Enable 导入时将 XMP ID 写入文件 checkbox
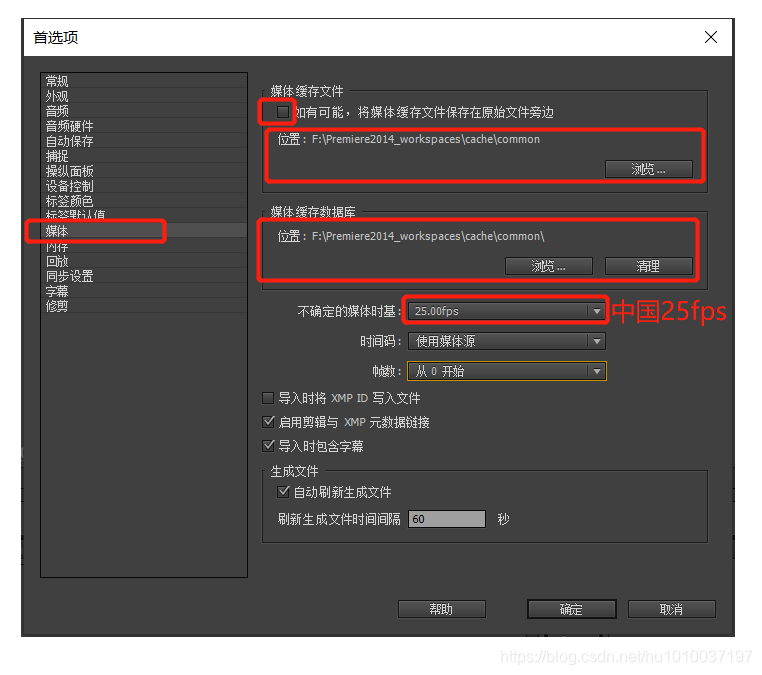This screenshot has height=675, width=762. (x=268, y=398)
